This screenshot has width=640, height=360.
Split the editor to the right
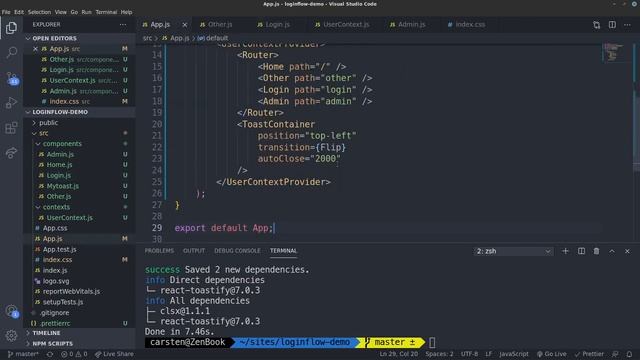[x=612, y=25]
